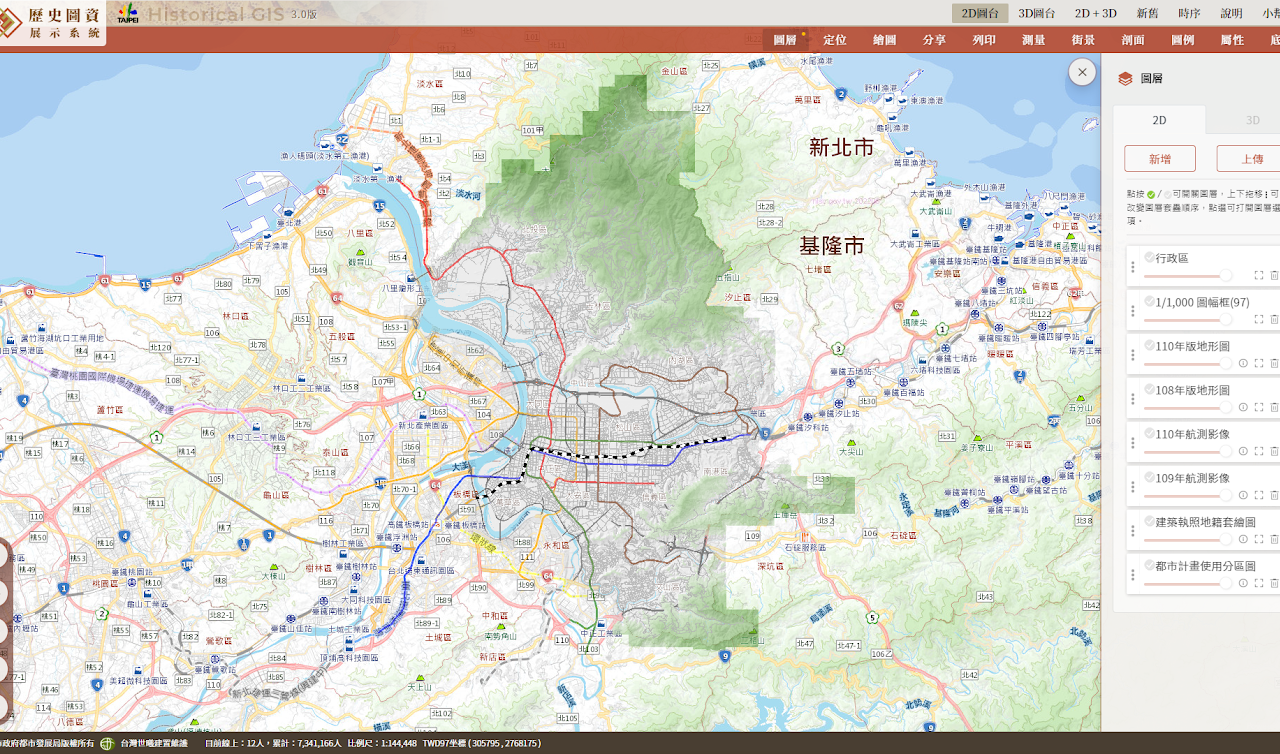The width and height of the screenshot is (1280, 754).
Task: Delete the 建築執照地籍套繪圖 layer
Action: 1274,539
